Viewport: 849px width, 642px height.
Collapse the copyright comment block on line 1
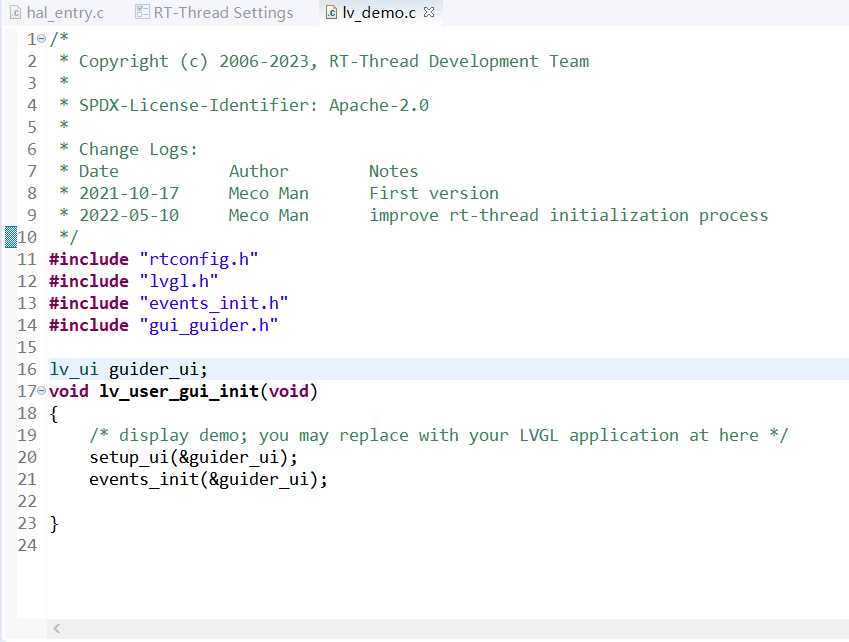(40, 39)
